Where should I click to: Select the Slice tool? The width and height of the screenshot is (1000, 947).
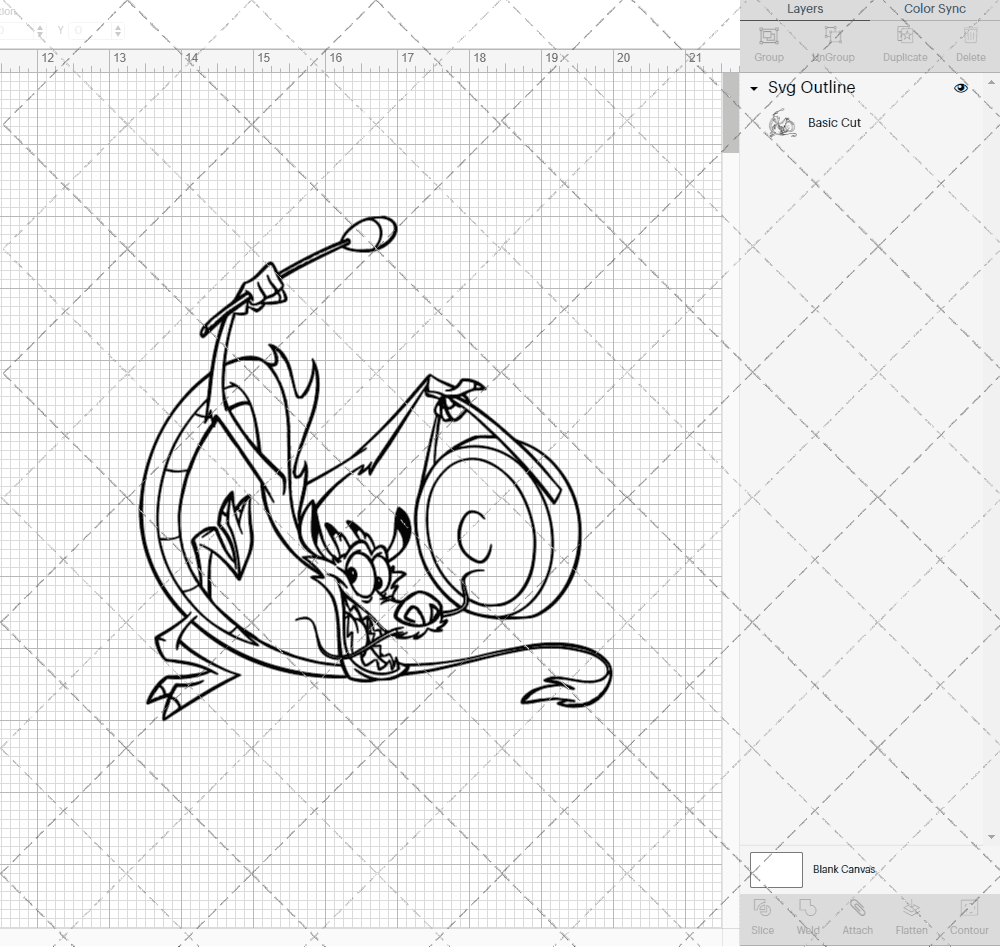click(x=763, y=915)
